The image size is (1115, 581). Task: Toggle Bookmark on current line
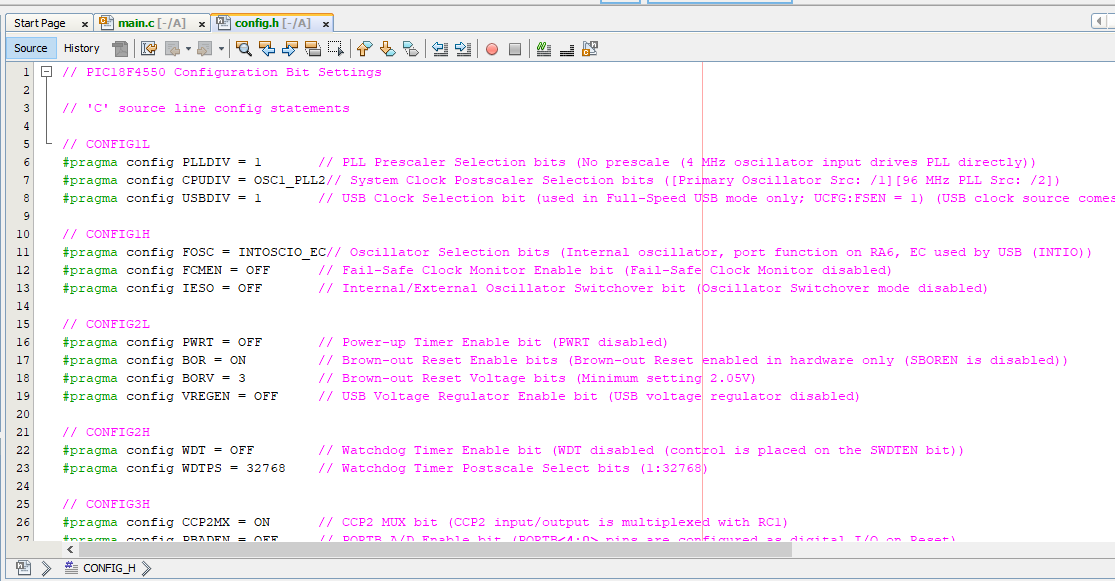(410, 48)
